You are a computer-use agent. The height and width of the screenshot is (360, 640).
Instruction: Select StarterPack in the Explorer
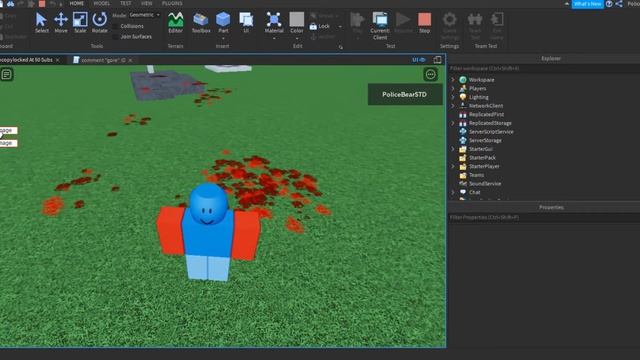pos(482,158)
